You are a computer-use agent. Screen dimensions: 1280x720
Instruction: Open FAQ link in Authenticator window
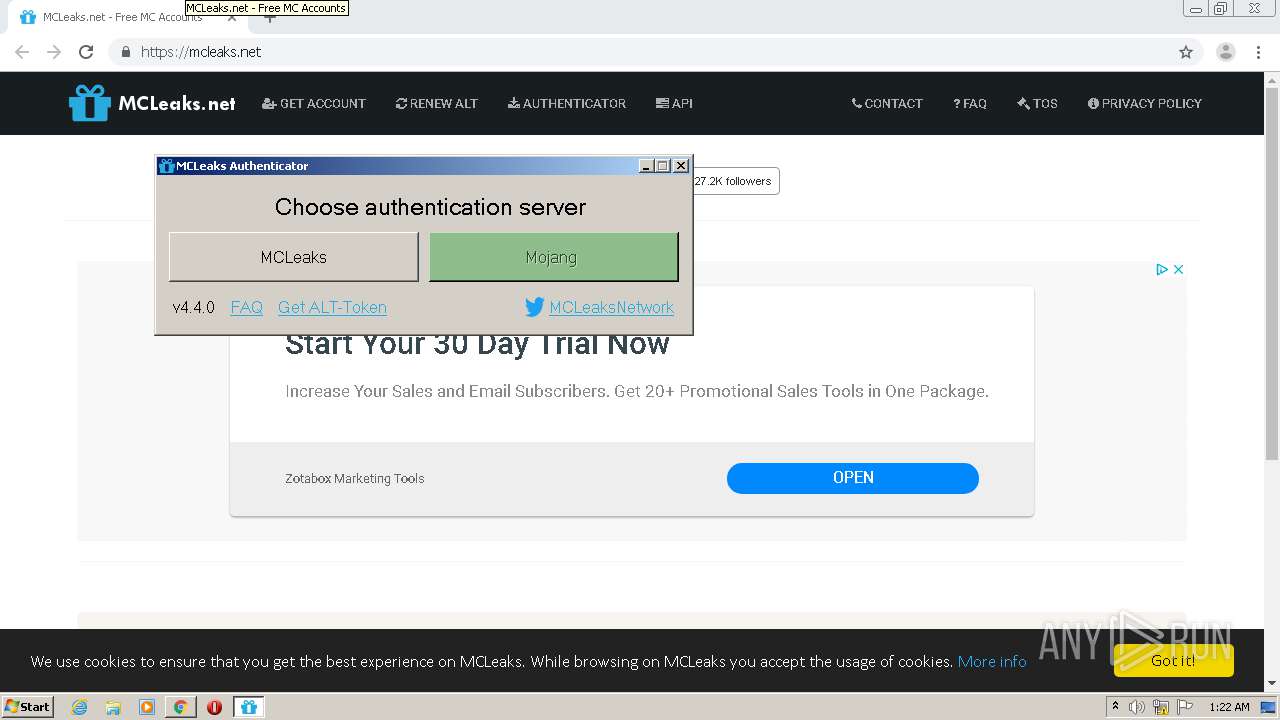247,307
